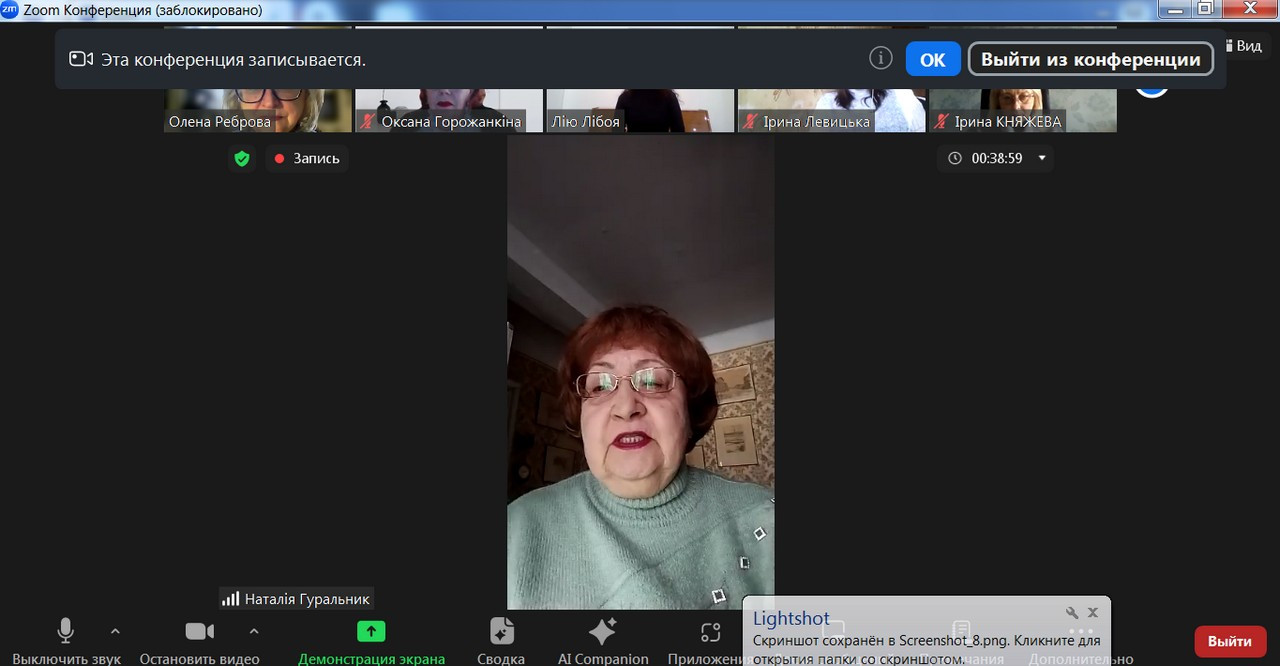Open Lightshot notification settings wrench

coord(1071,613)
